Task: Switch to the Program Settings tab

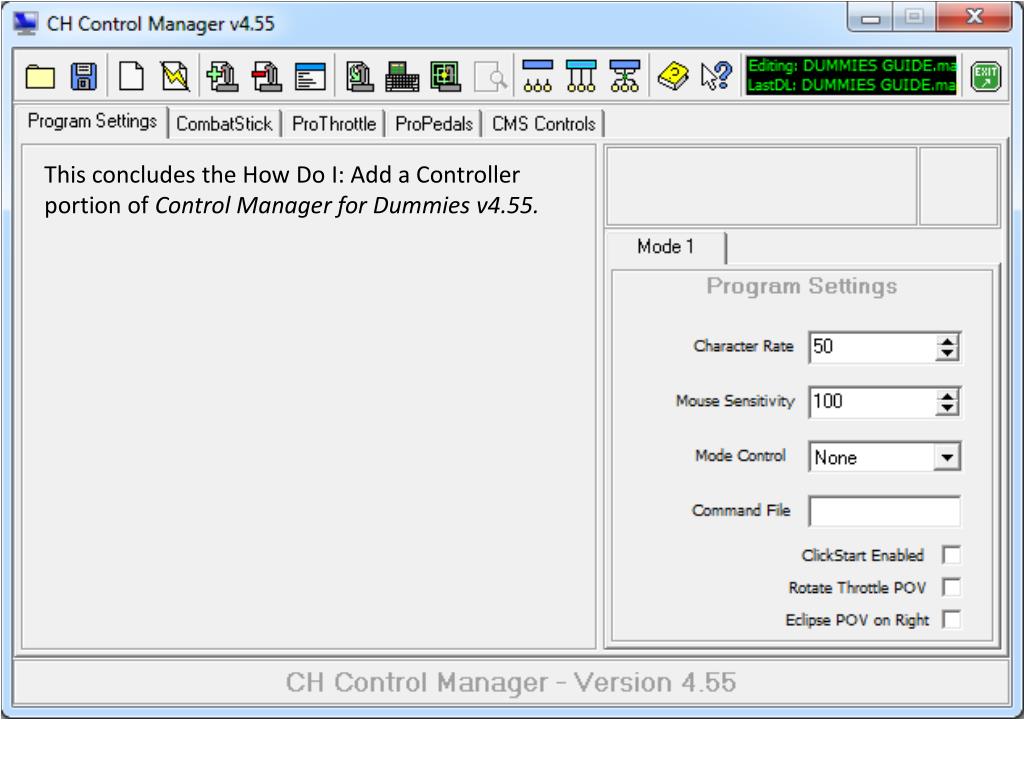Action: tap(92, 121)
